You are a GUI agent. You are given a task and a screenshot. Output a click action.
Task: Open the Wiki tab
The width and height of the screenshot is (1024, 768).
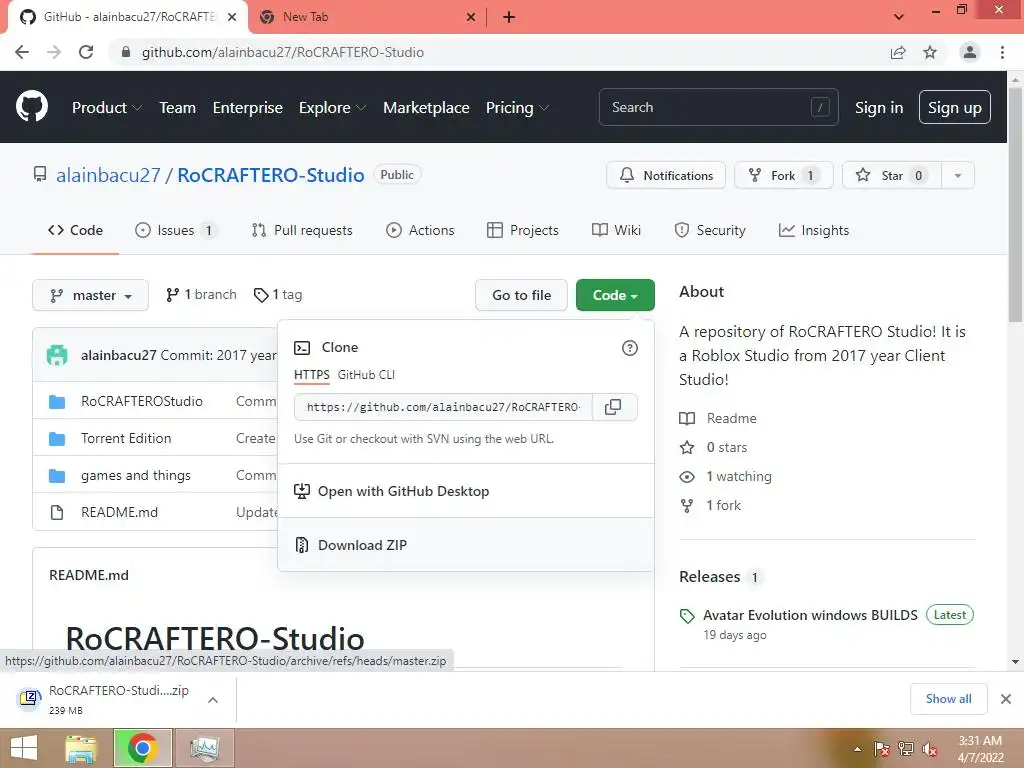tap(616, 231)
